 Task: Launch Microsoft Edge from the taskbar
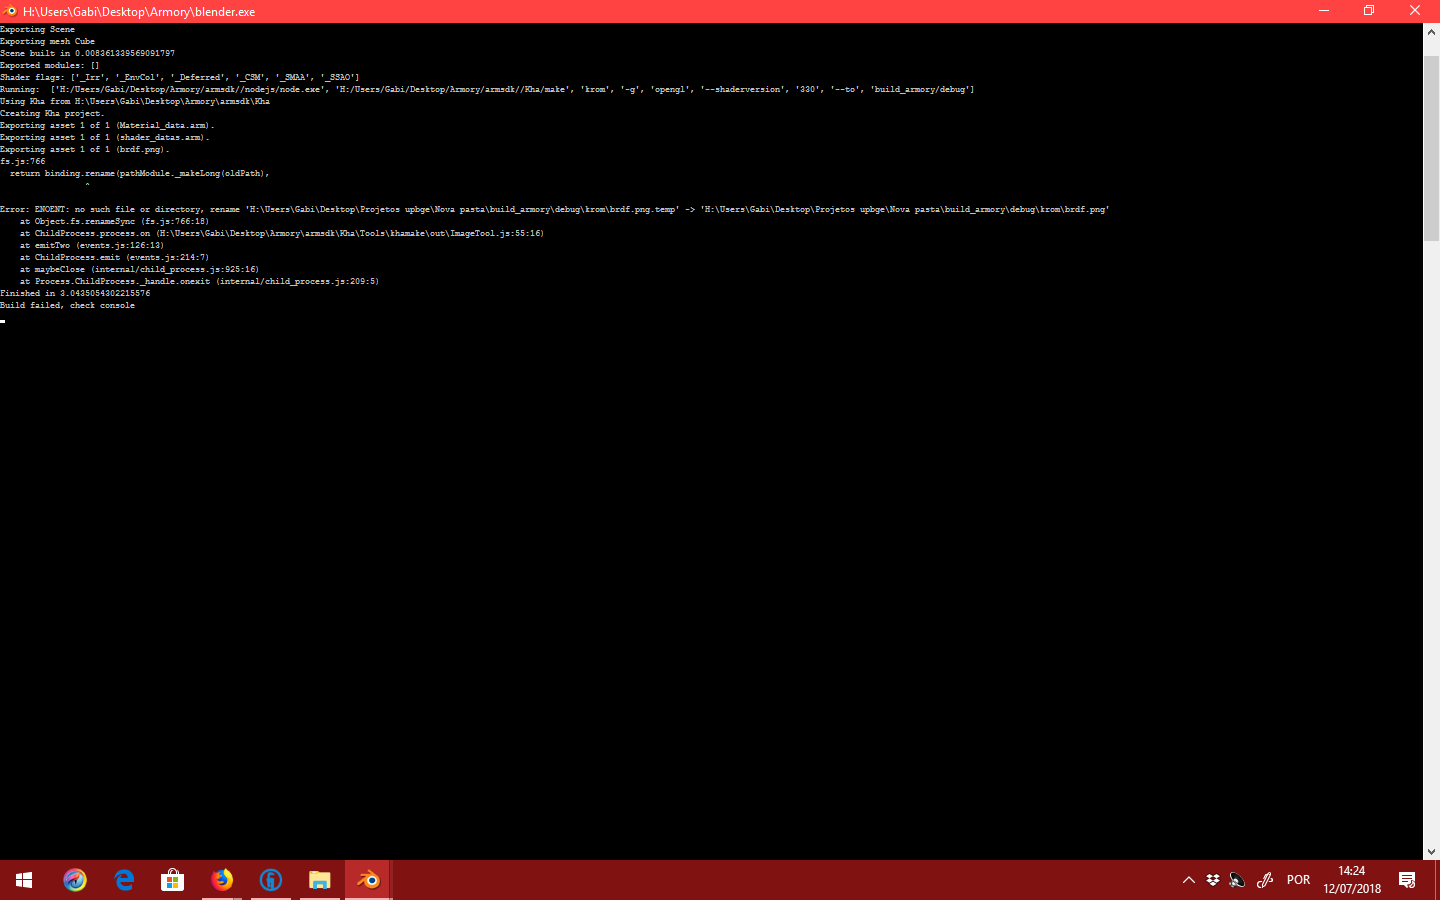tap(124, 880)
